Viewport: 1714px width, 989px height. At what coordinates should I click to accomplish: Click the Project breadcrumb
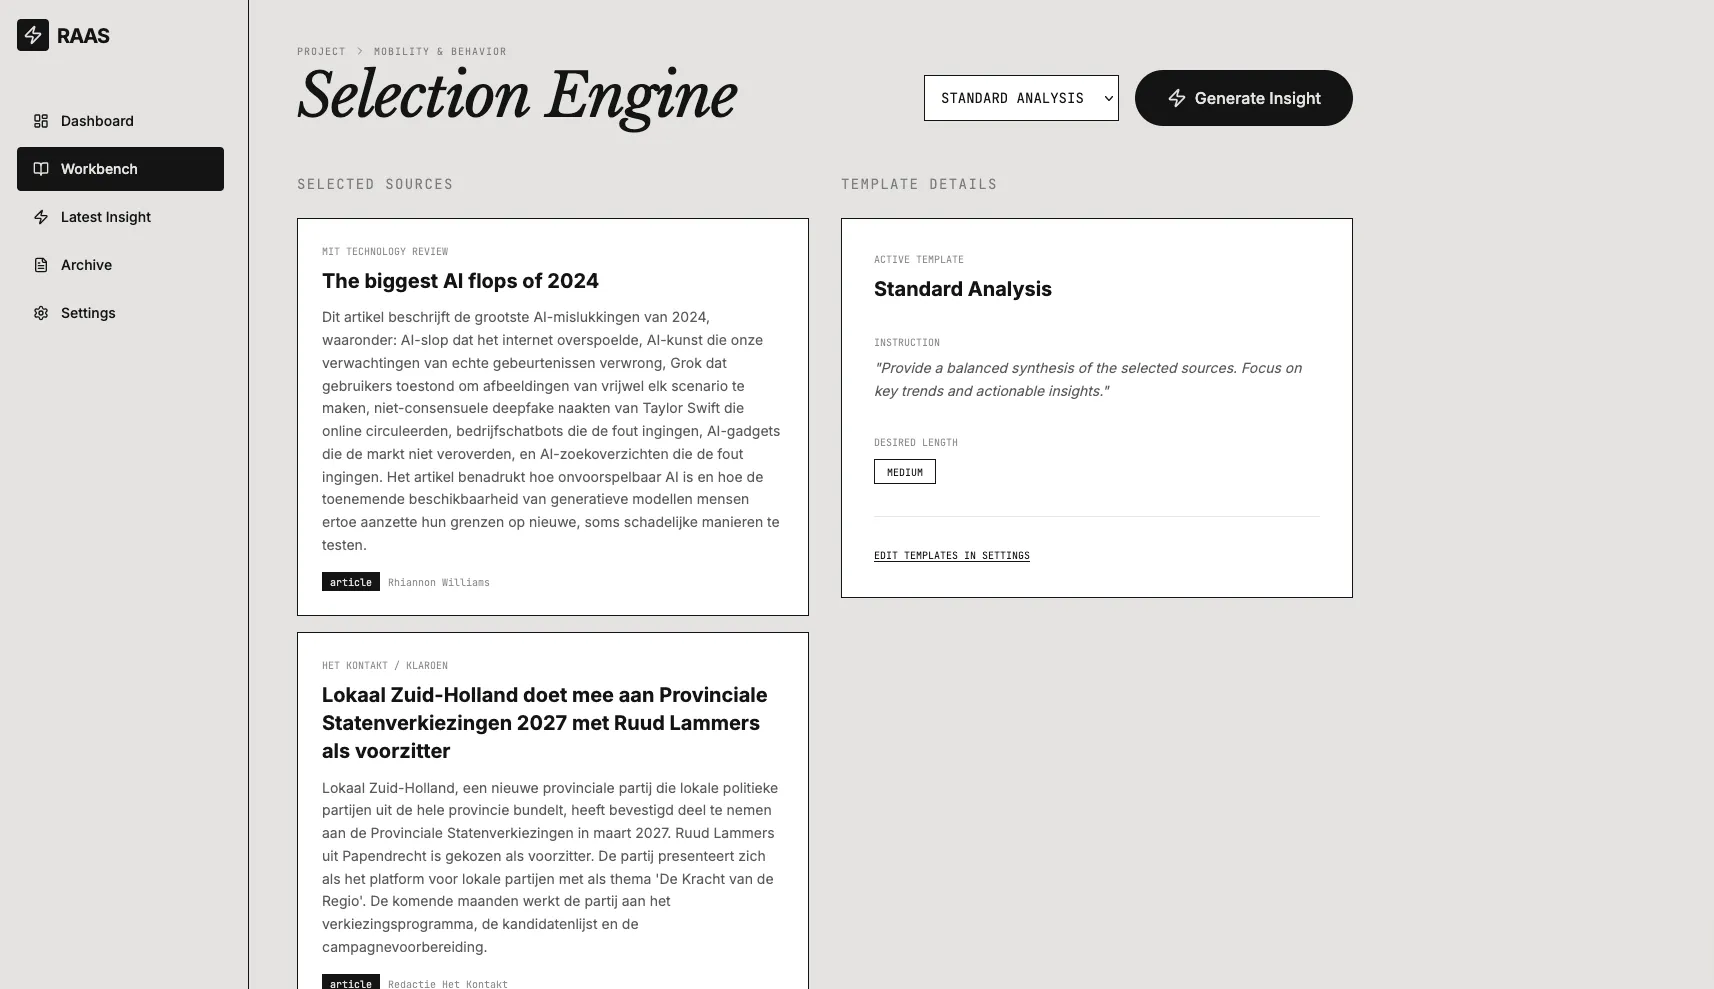321,51
